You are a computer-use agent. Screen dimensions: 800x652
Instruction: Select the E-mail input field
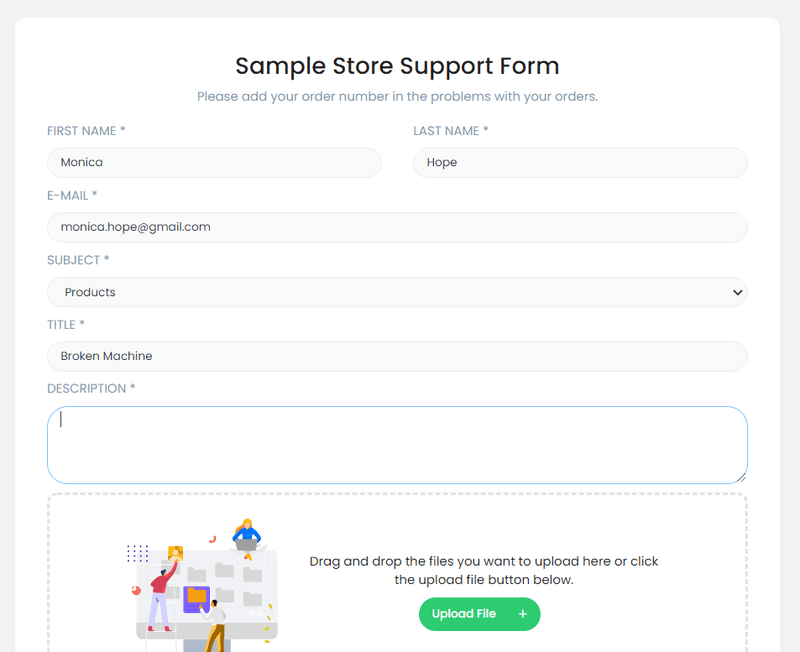(397, 227)
